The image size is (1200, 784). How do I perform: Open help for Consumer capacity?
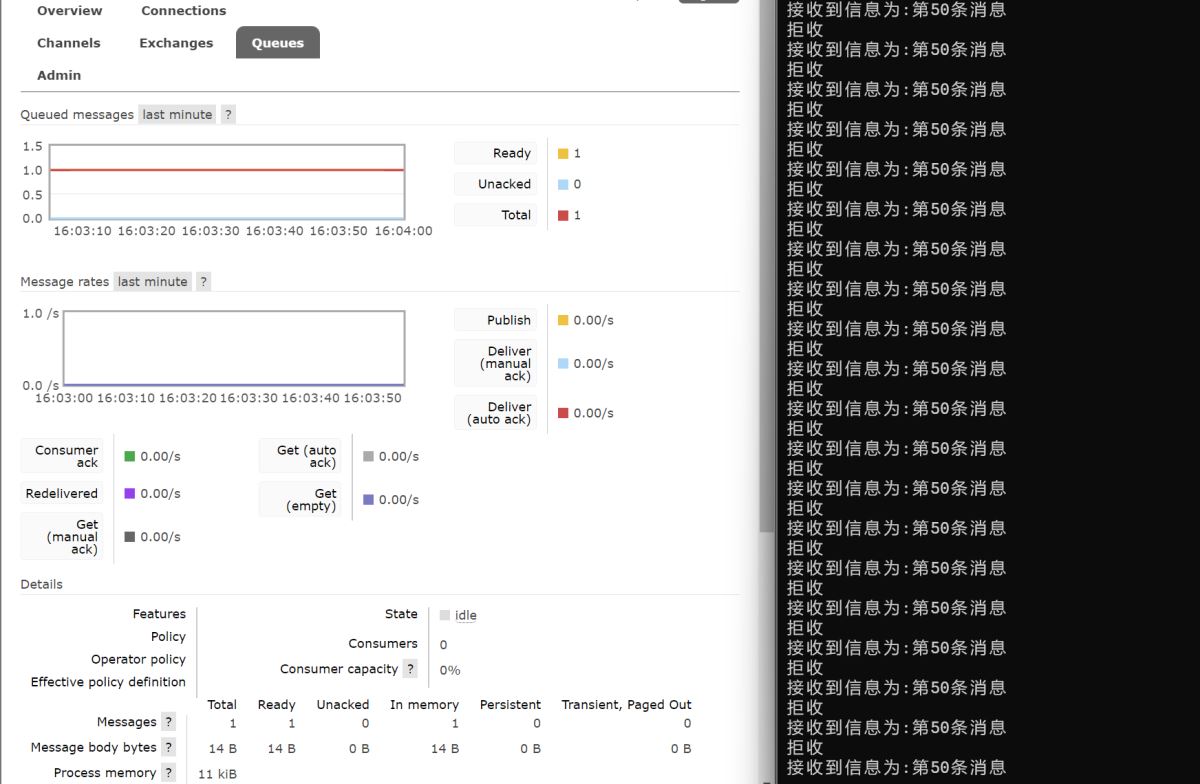[410, 669]
